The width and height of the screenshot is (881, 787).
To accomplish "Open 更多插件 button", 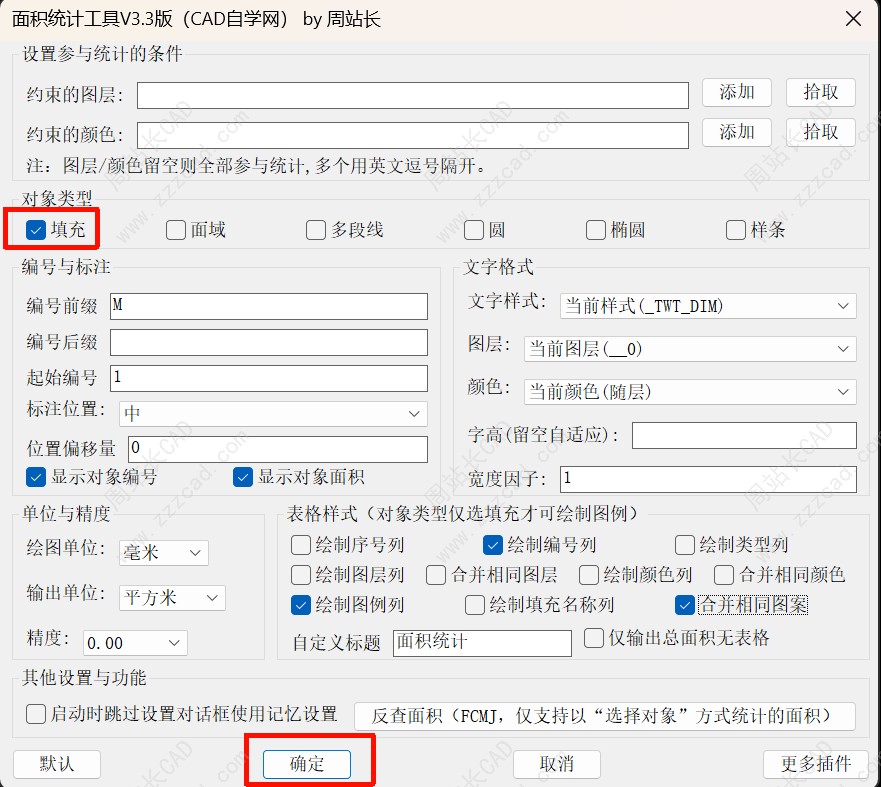I will (x=816, y=764).
